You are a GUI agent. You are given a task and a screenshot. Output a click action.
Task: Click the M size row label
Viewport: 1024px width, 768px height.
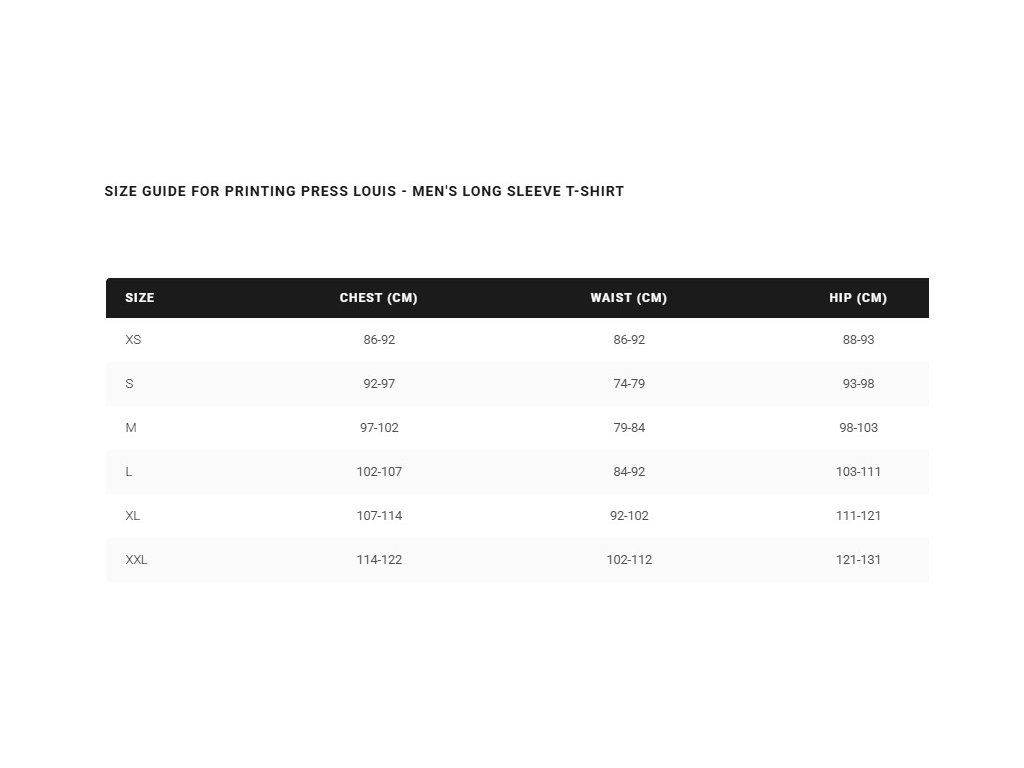(131, 428)
